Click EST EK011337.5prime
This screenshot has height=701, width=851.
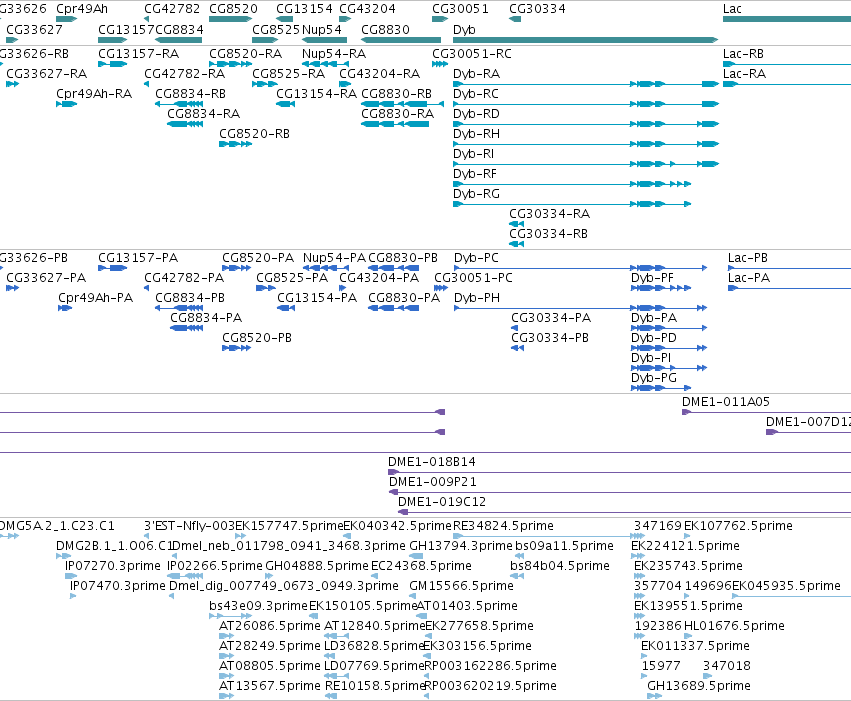coord(695,646)
